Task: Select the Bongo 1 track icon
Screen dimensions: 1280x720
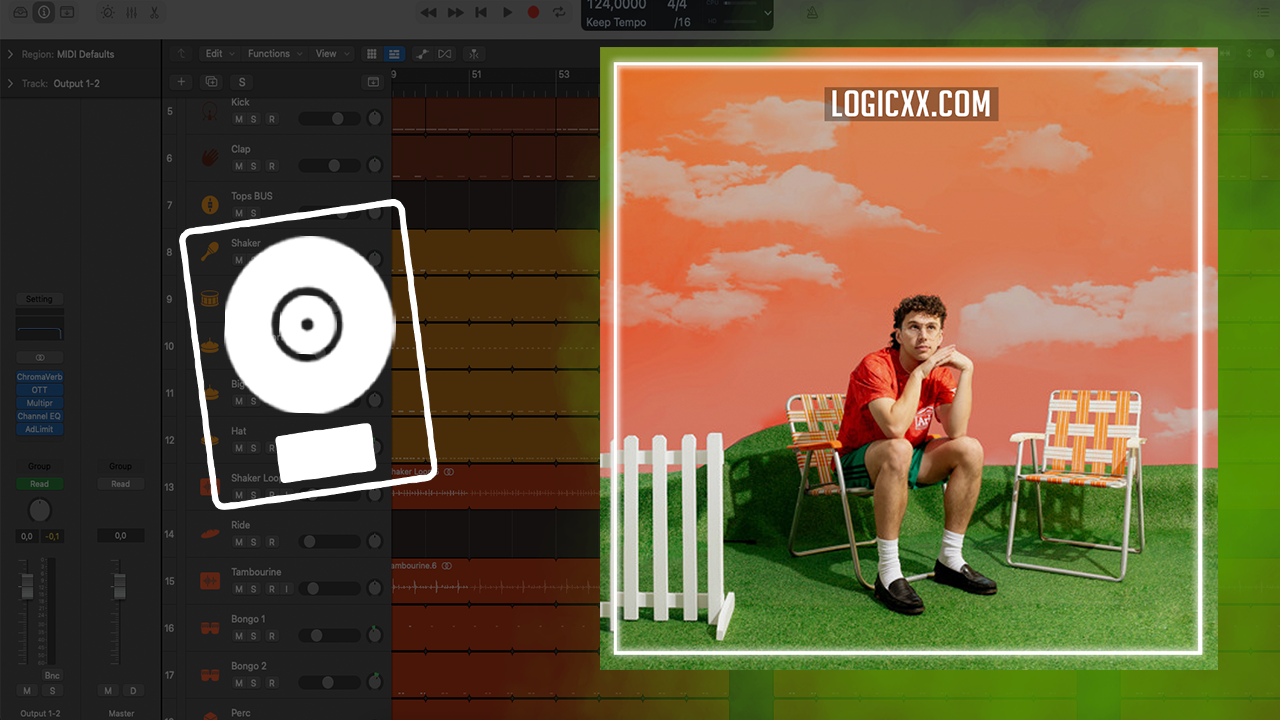Action: click(x=210, y=627)
